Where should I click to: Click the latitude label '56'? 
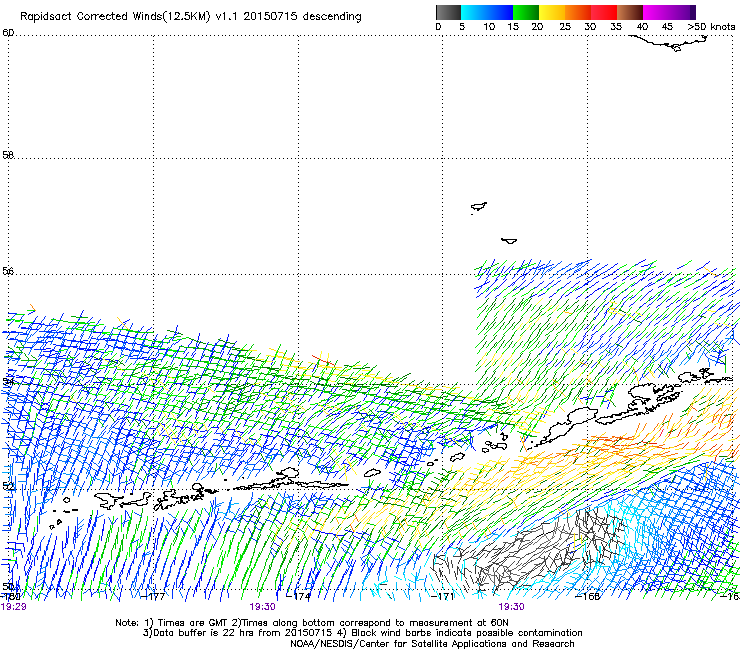[8, 271]
